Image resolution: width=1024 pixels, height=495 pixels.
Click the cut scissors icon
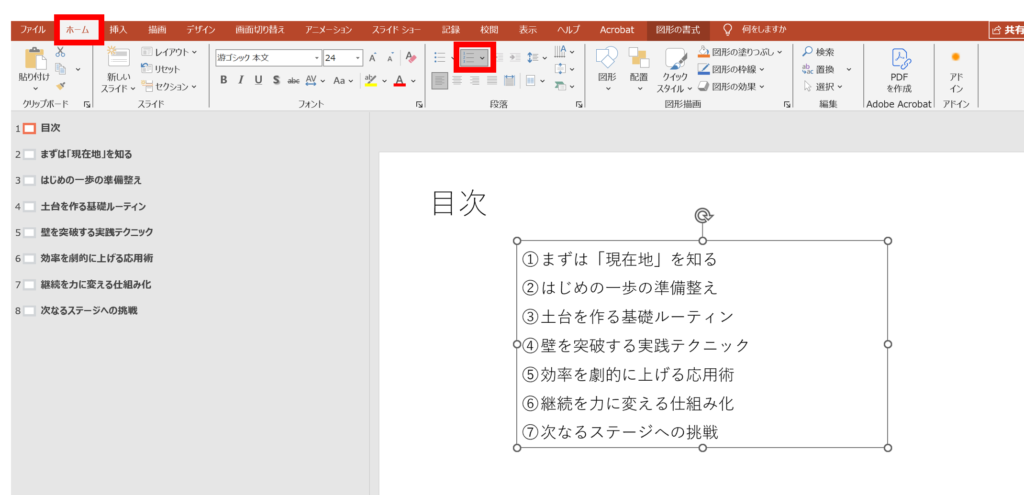(x=60, y=52)
